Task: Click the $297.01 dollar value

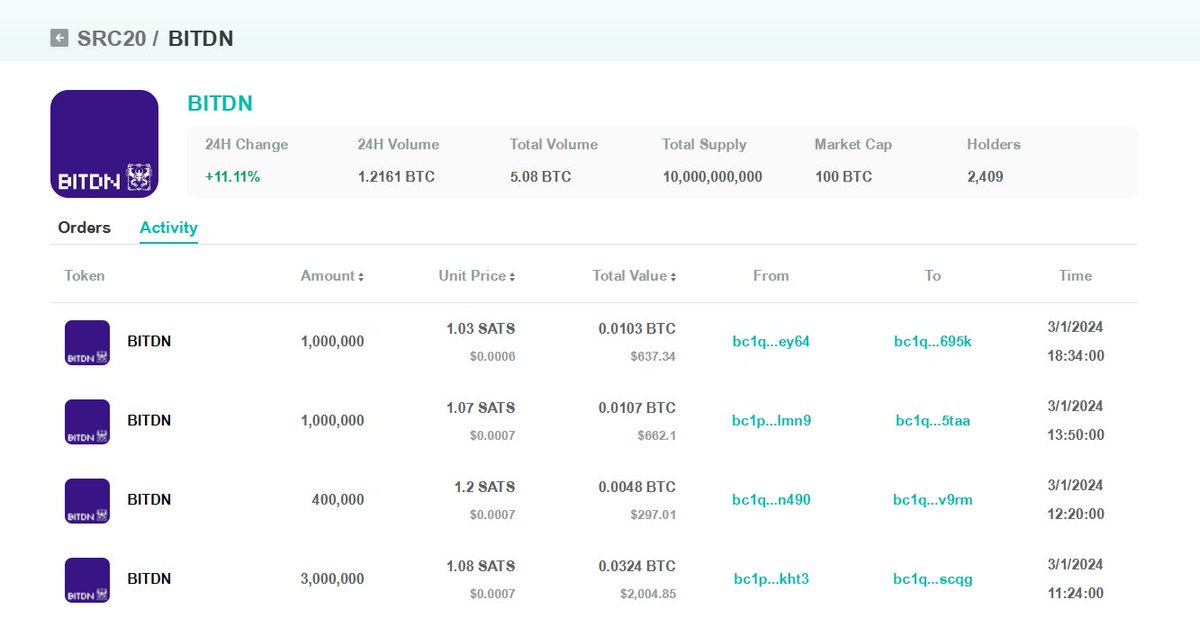Action: 653,514
